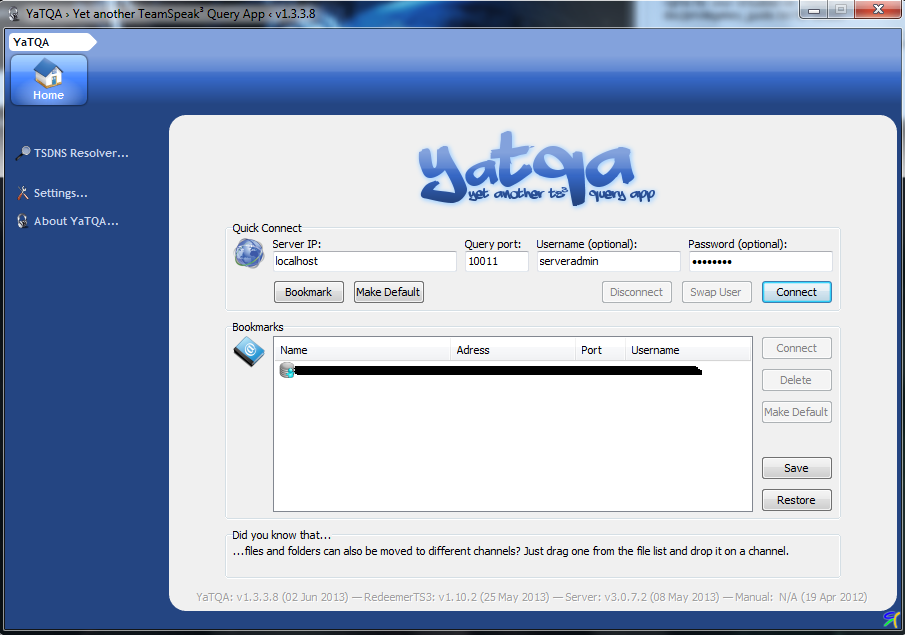
Task: Click the bottom-right corner logo icon
Action: (x=892, y=619)
